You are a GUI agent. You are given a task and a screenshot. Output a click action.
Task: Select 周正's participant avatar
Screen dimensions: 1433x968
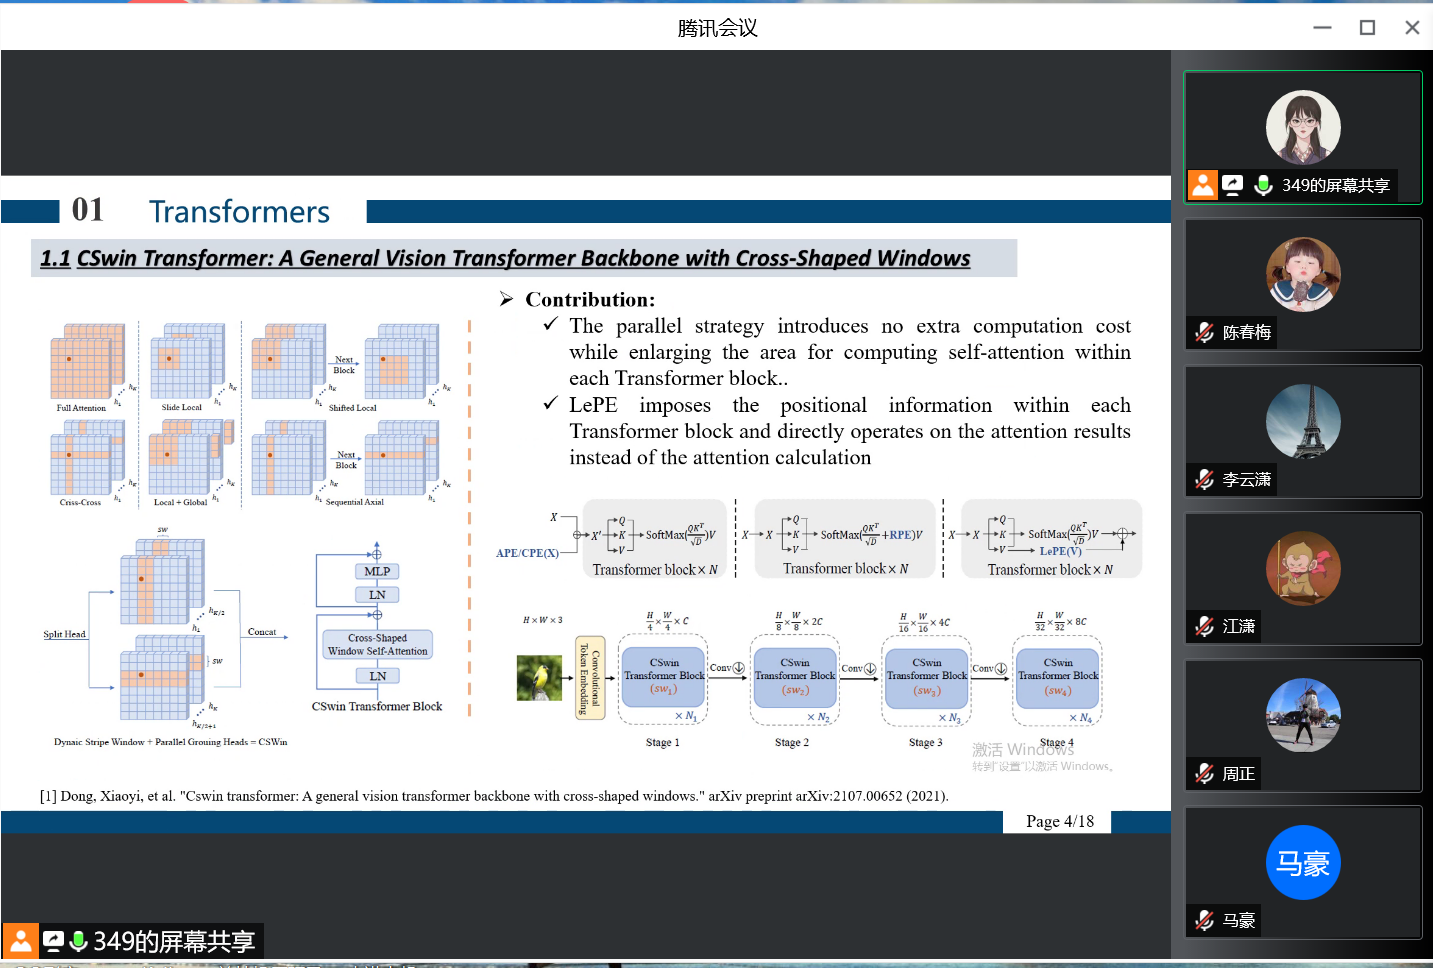point(1303,715)
